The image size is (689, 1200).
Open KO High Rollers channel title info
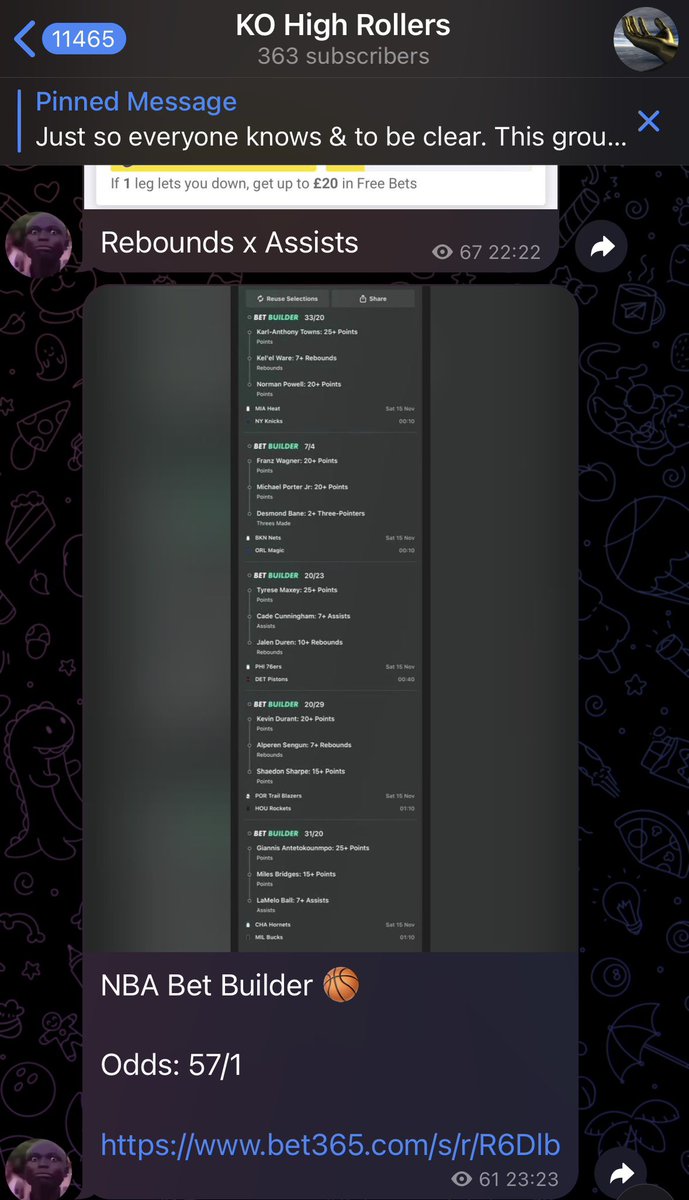tap(344, 25)
